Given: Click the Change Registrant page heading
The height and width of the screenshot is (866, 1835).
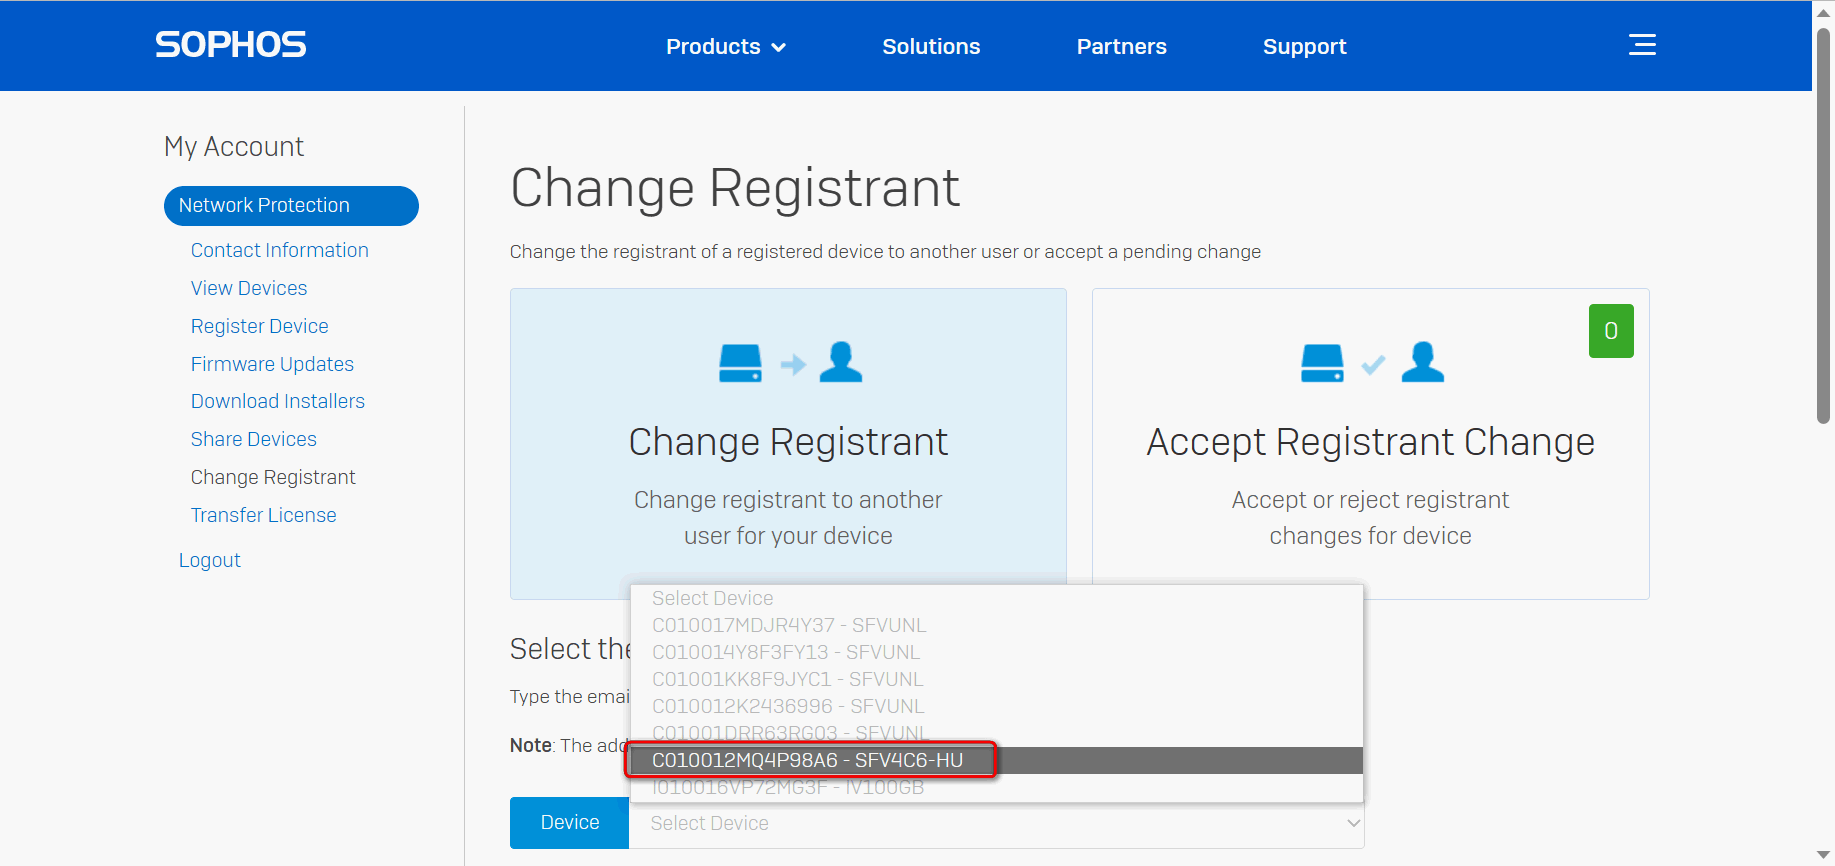Looking at the screenshot, I should coord(735,188).
